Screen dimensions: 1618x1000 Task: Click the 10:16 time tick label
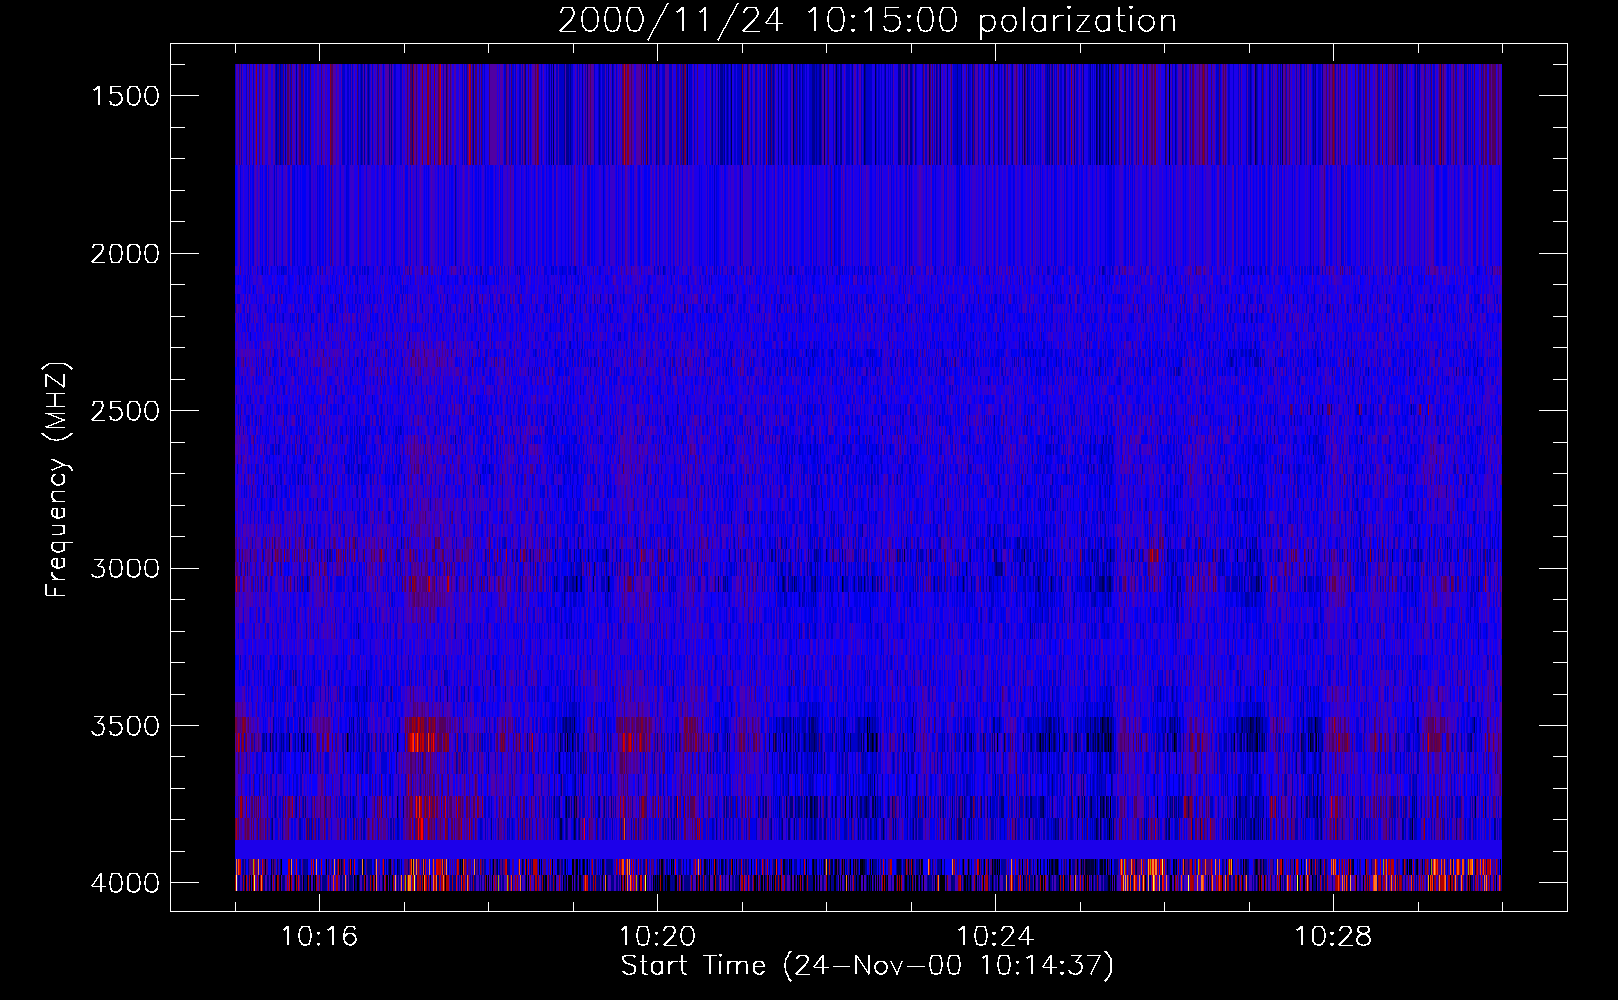(320, 937)
